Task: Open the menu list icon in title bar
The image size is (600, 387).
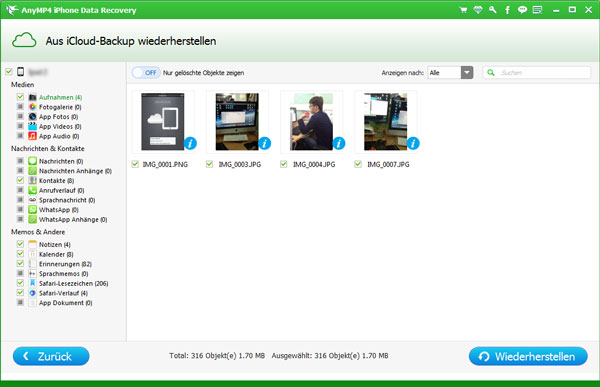Action: click(x=538, y=10)
